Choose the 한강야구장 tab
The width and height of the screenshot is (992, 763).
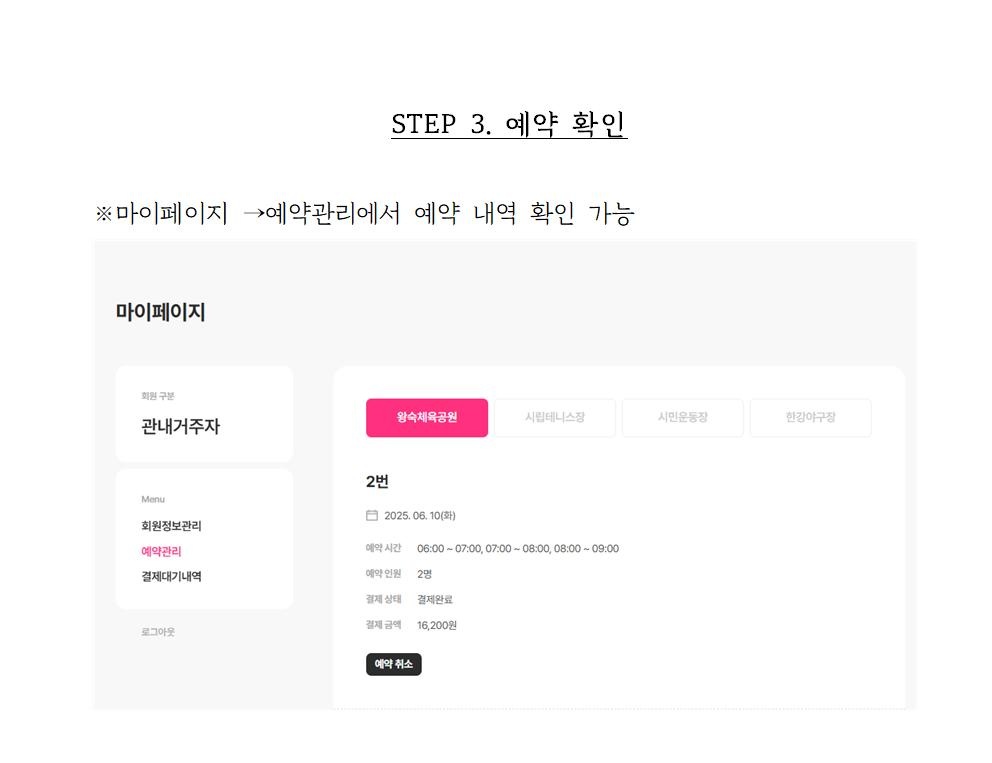[x=810, y=418]
